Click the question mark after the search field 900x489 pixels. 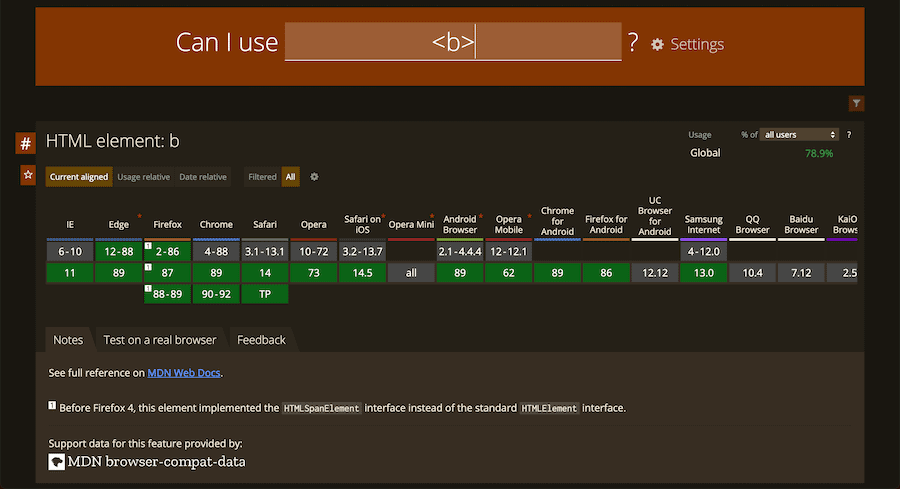tap(632, 43)
